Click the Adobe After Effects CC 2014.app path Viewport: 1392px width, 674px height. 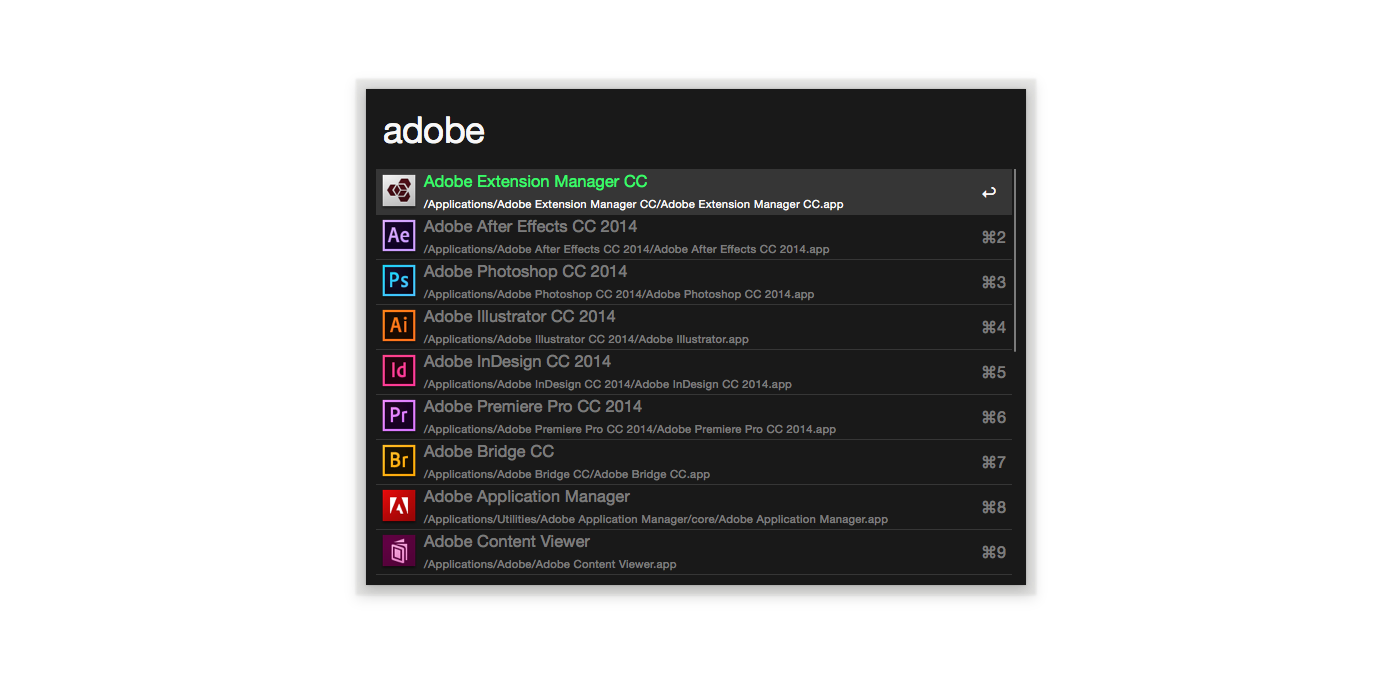[x=627, y=249]
